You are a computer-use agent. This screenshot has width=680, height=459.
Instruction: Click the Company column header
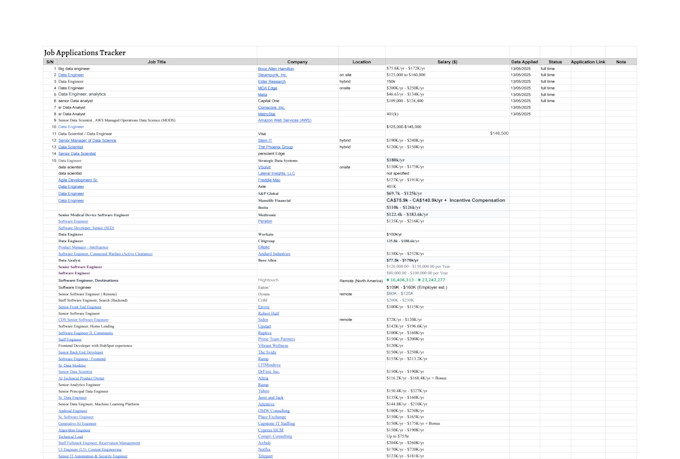point(297,62)
